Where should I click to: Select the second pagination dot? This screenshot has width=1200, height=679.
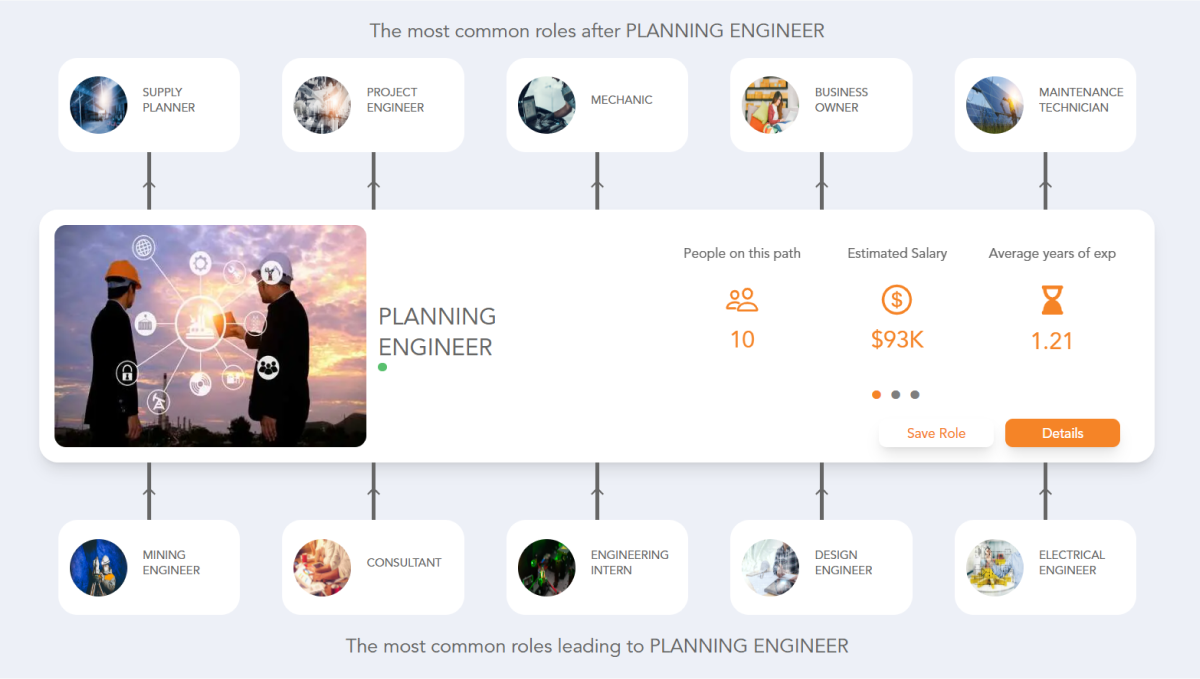(895, 394)
